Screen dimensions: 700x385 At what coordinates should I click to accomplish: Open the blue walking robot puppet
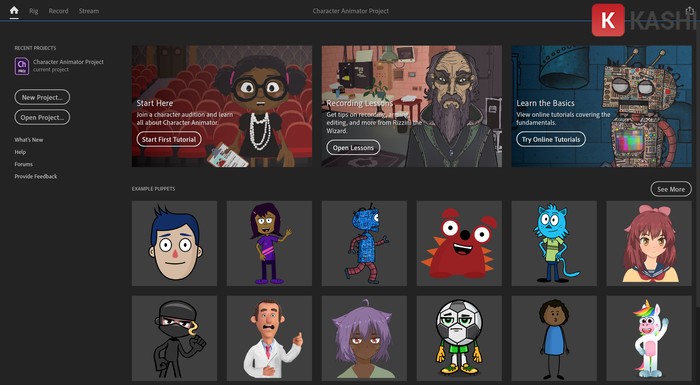point(364,243)
